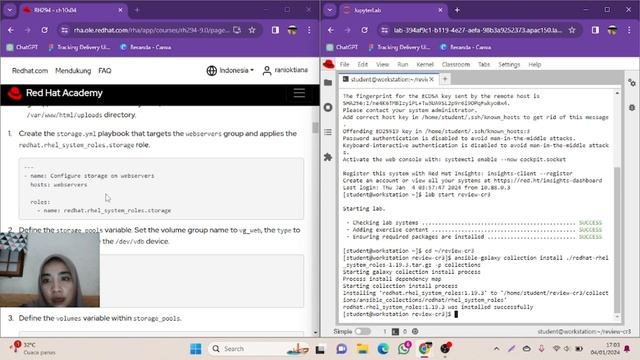Screen dimensions: 640x360
Task: Click the taskbar Search box
Action: click(x=259, y=349)
